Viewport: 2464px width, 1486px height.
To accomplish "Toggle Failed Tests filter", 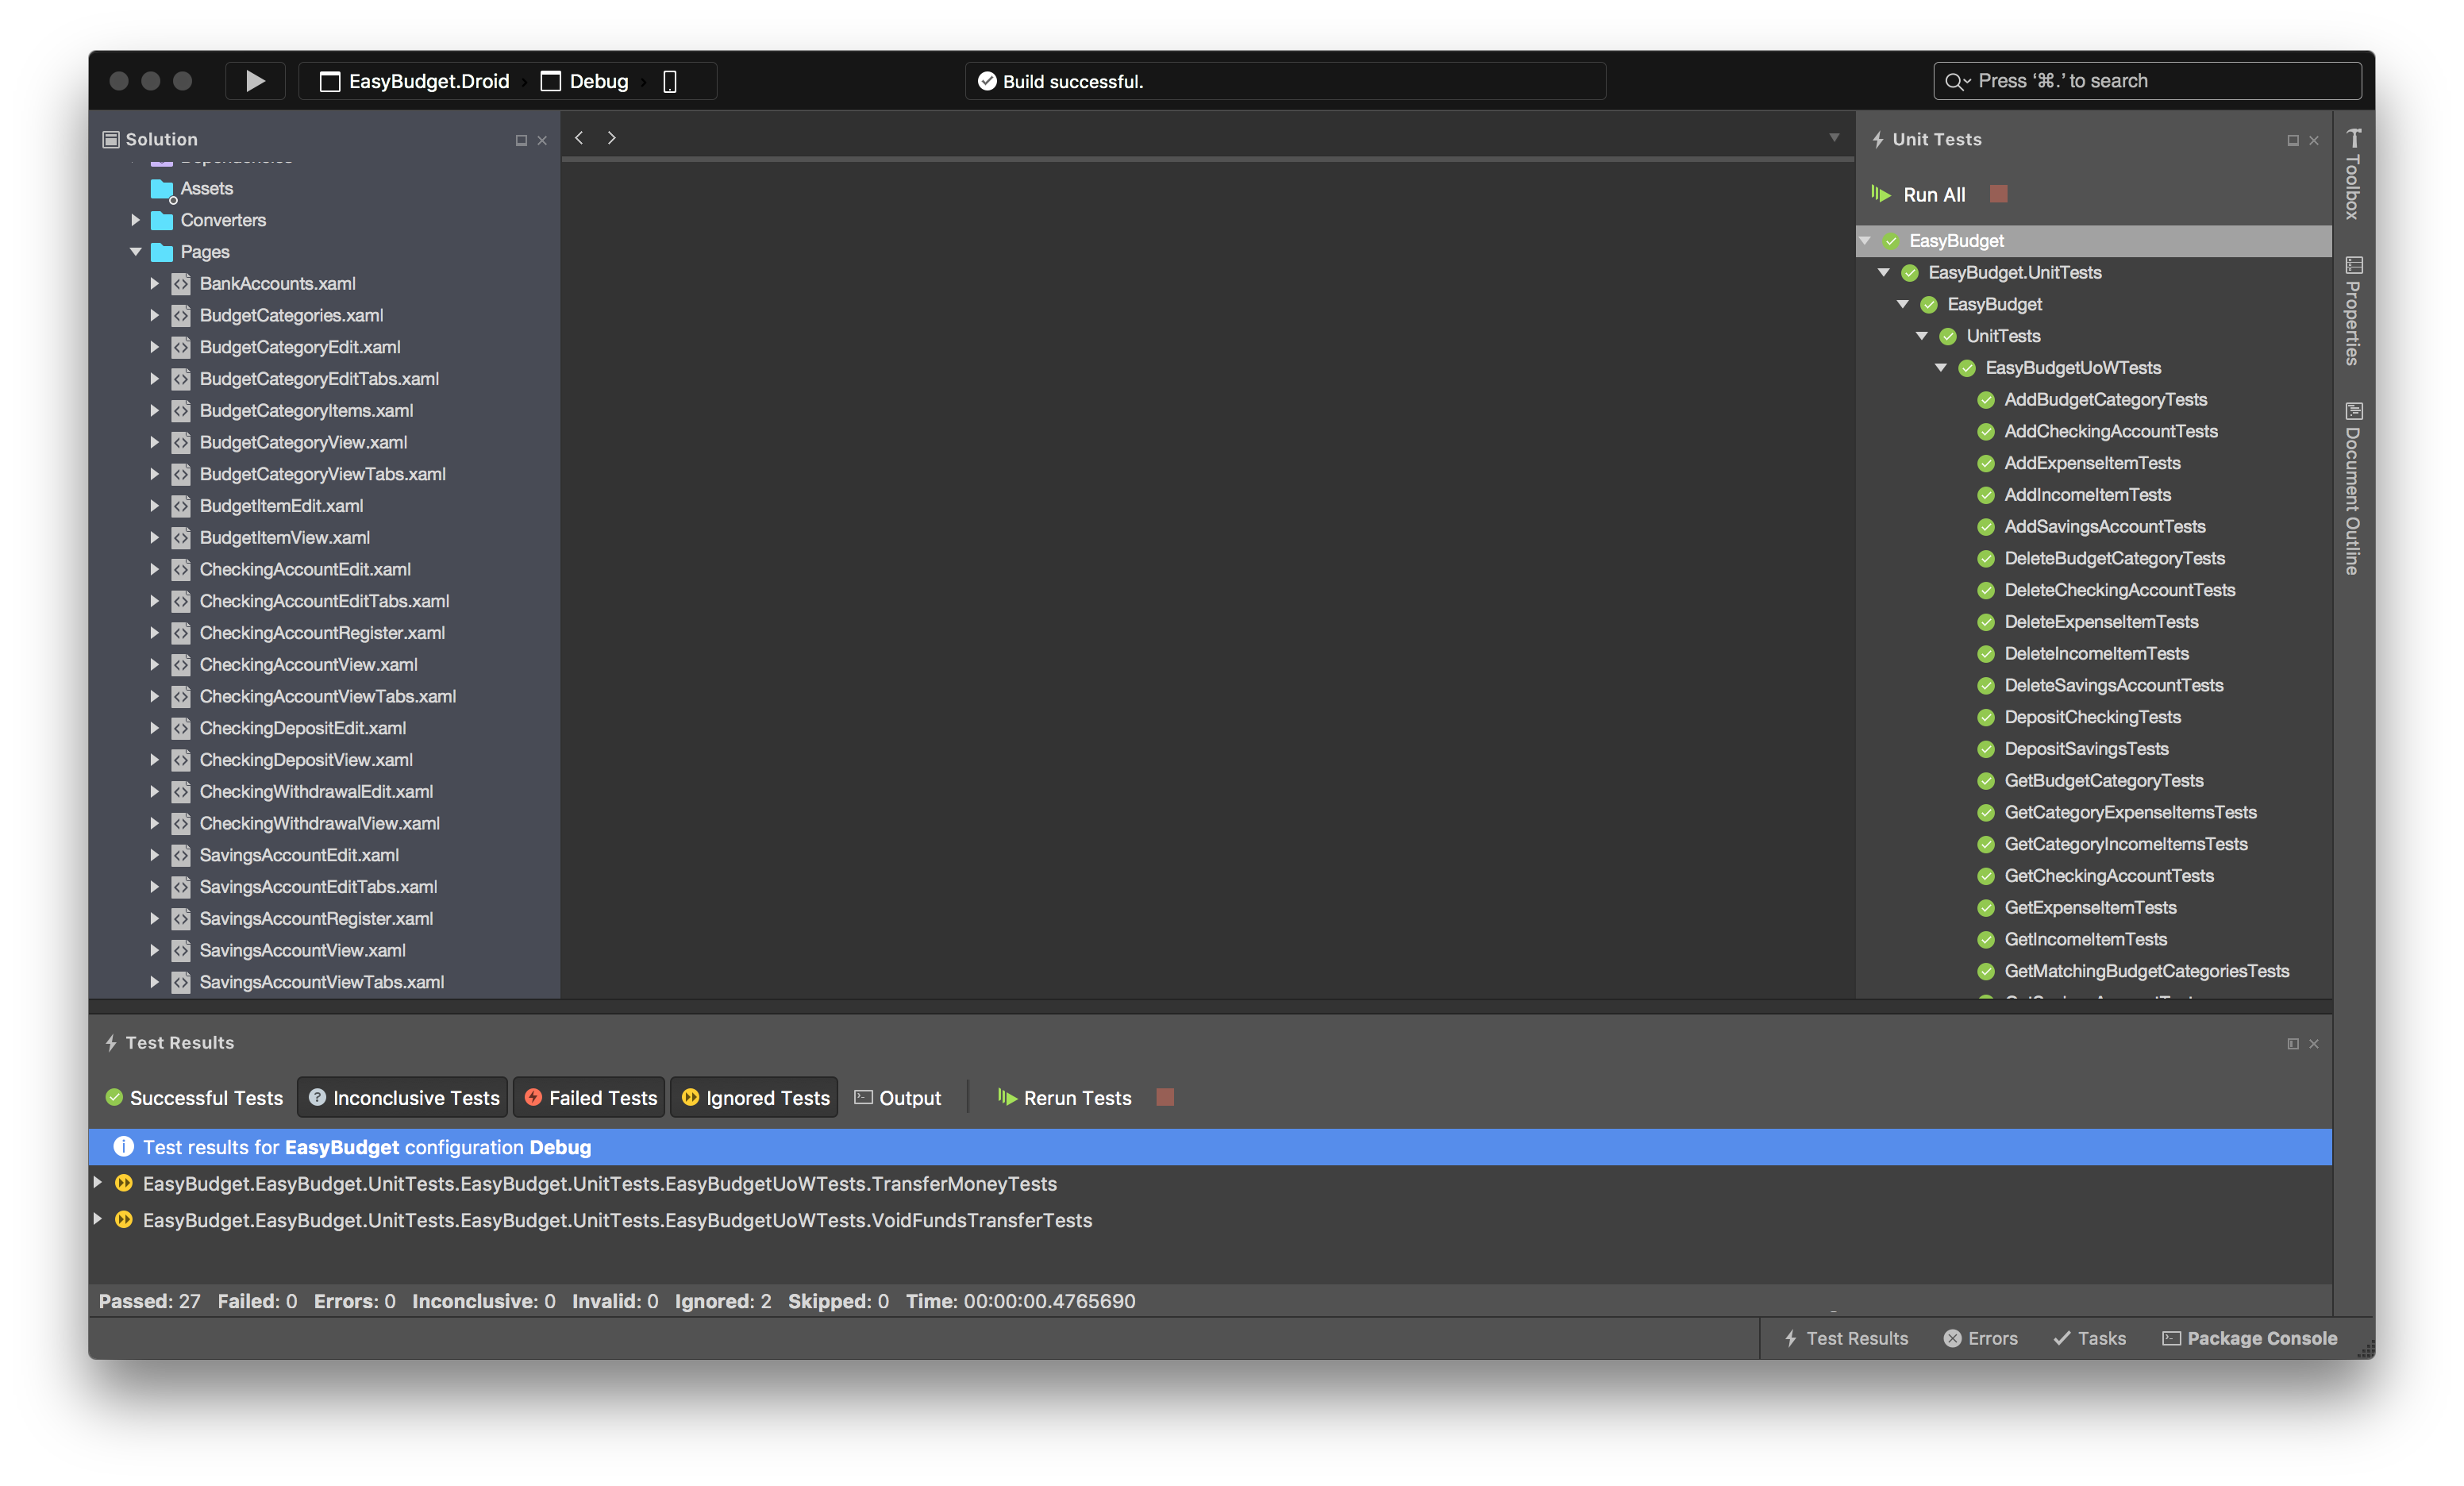I will [590, 1098].
